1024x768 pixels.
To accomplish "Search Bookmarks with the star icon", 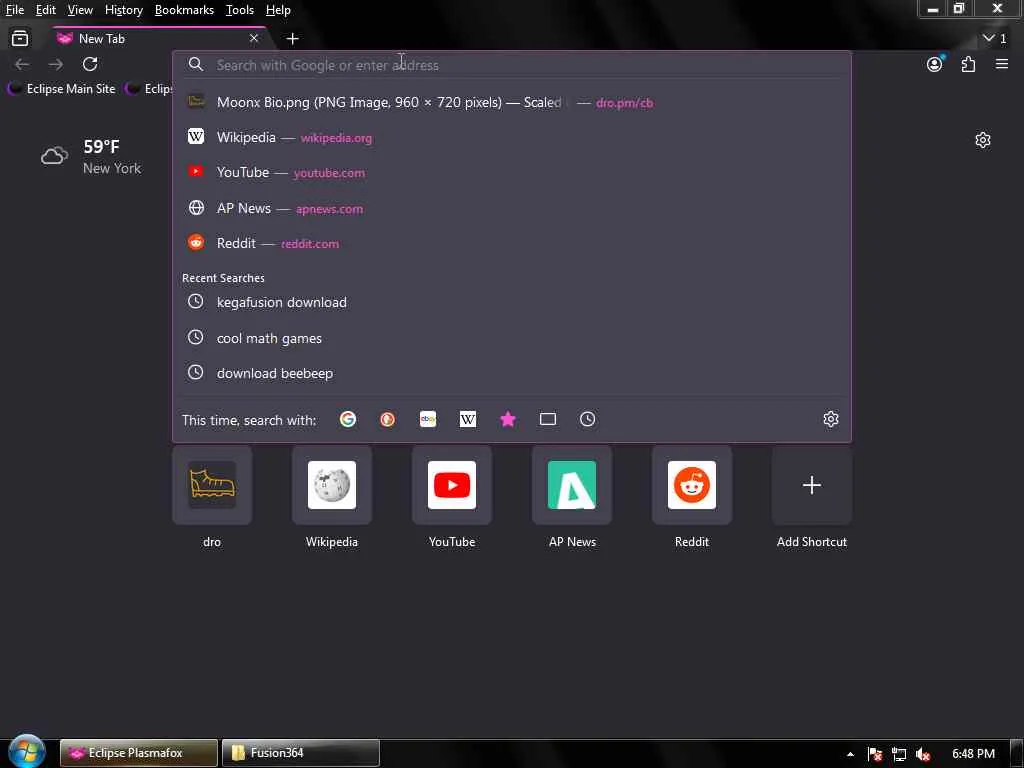I will [x=508, y=419].
